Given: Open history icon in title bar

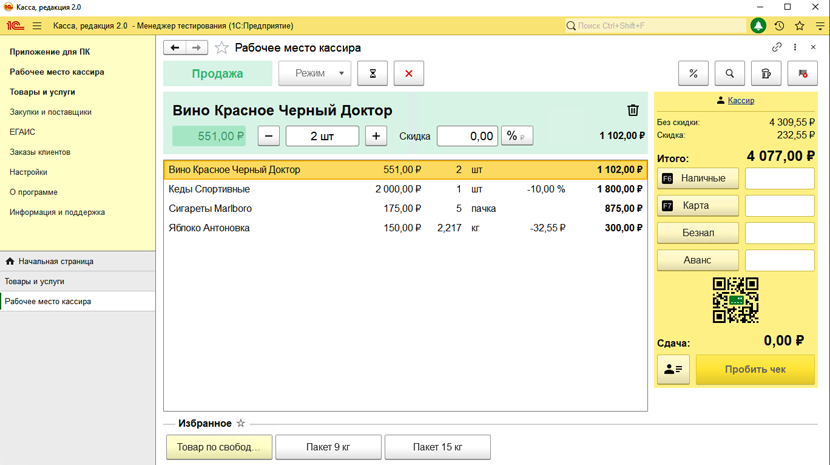Looking at the screenshot, I should 779,26.
